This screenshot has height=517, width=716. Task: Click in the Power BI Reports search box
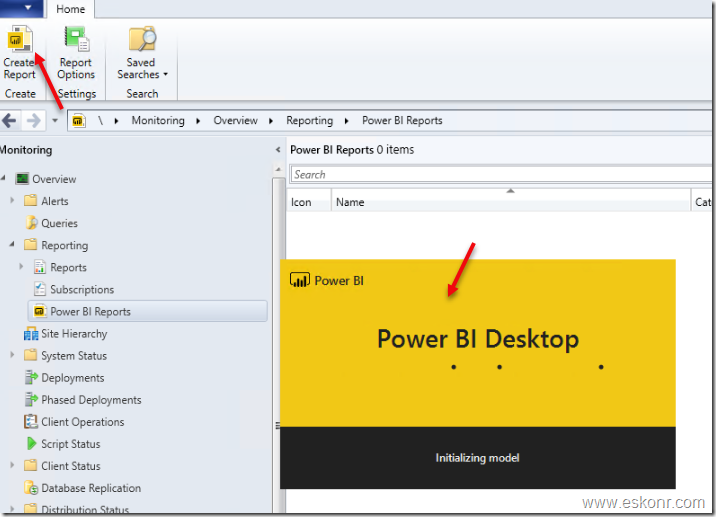coord(501,174)
